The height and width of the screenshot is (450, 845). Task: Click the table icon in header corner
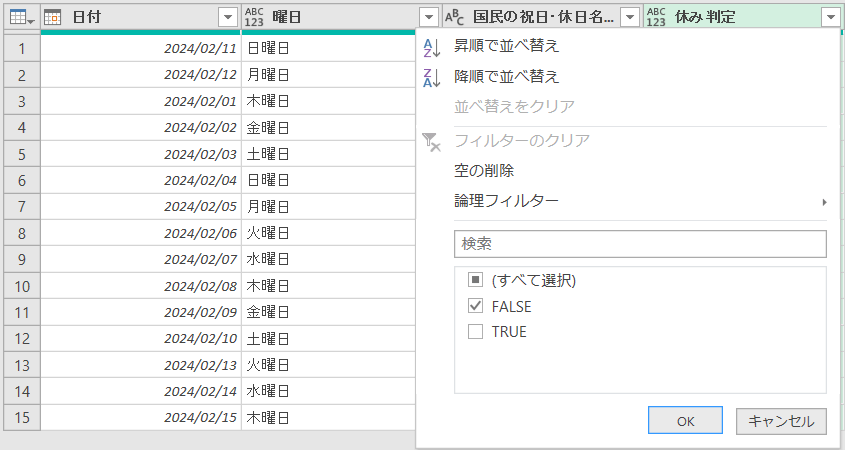point(16,17)
